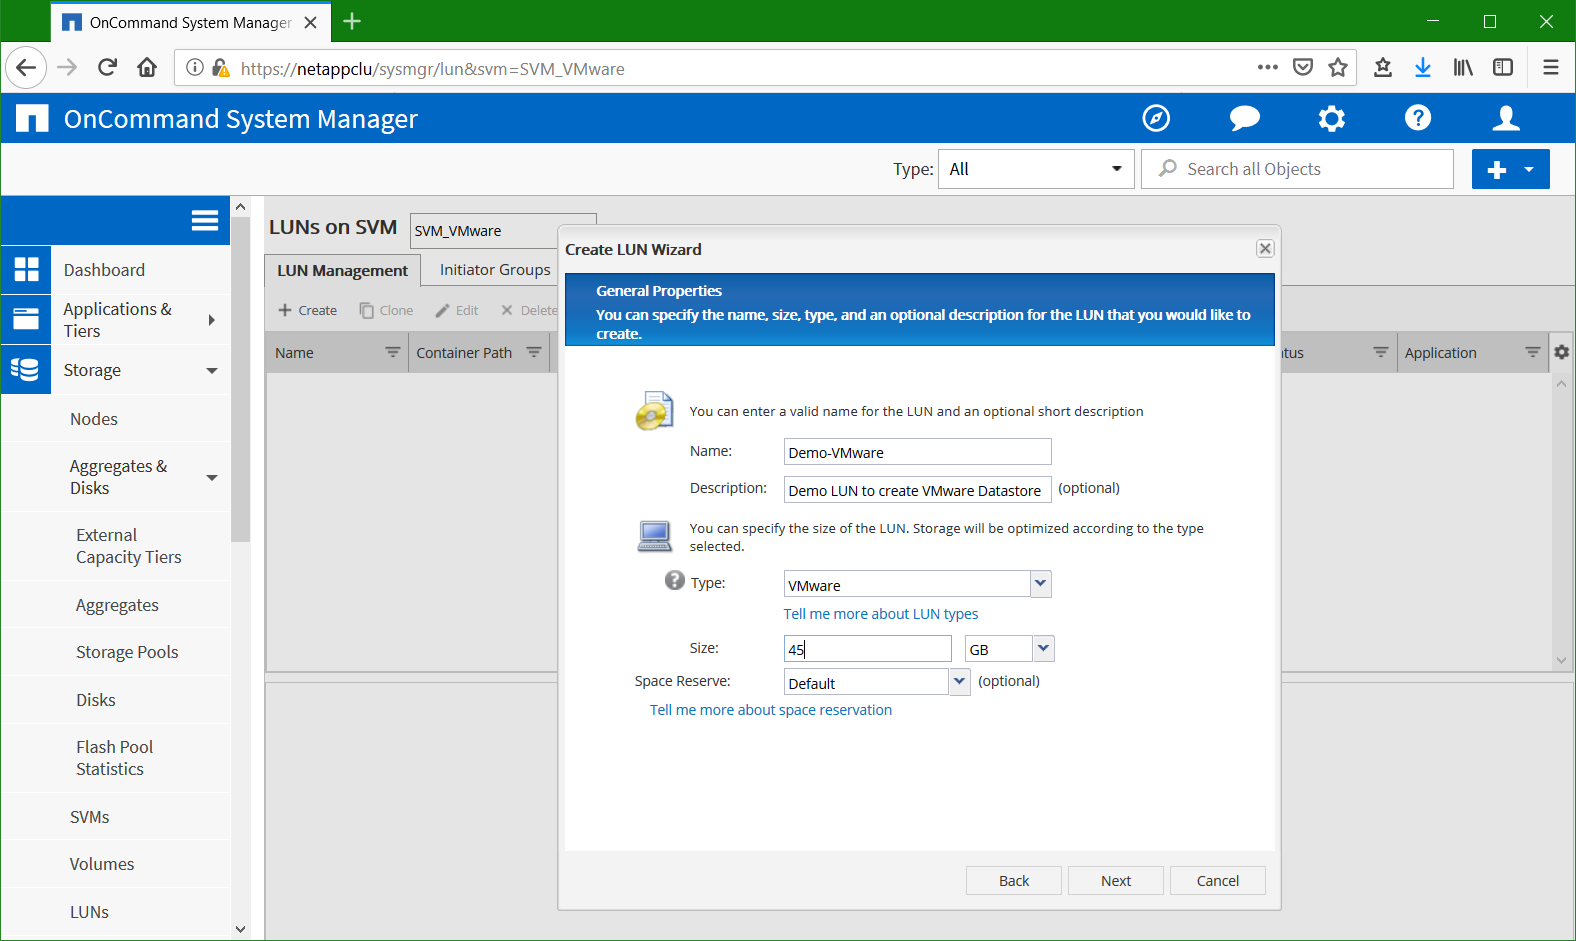Reload the browser page
This screenshot has width=1576, height=941.
(107, 68)
